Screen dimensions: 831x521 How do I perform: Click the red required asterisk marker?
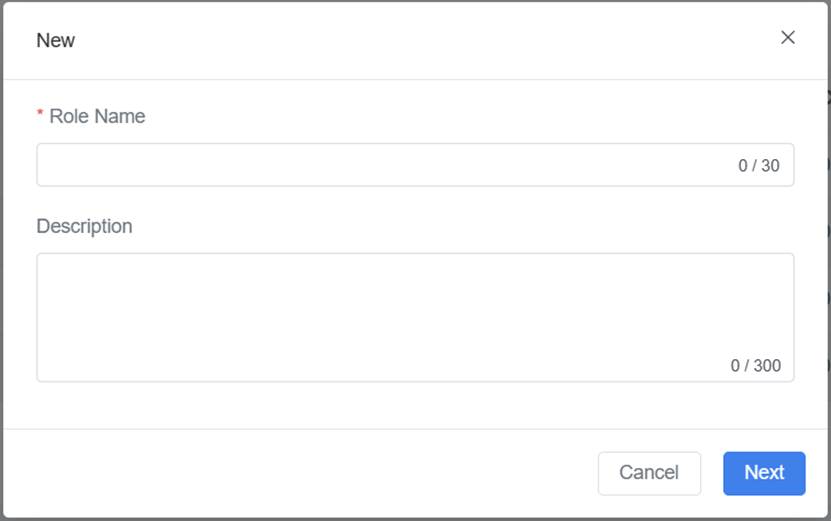click(40, 117)
